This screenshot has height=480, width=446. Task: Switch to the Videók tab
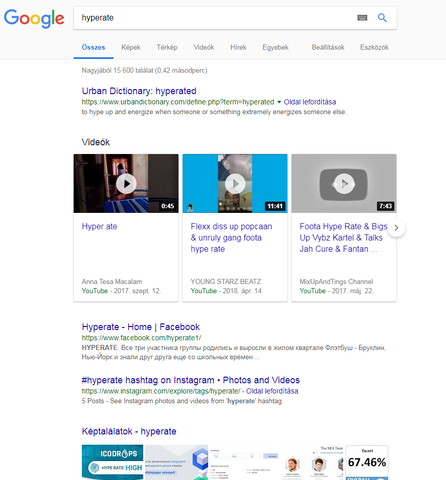point(204,47)
